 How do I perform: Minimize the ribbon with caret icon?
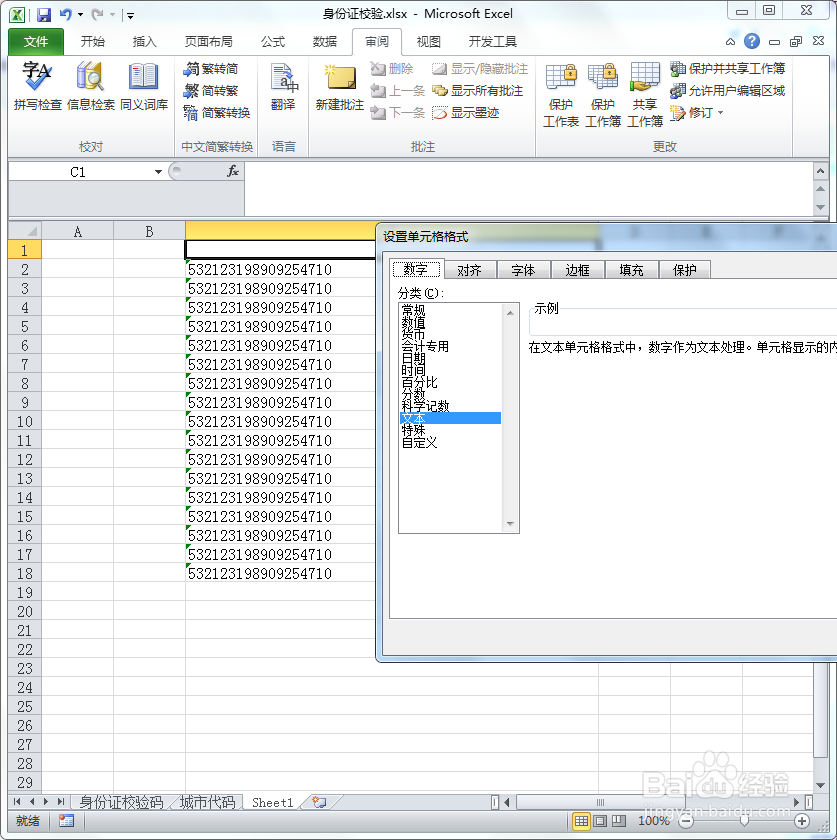[x=730, y=41]
